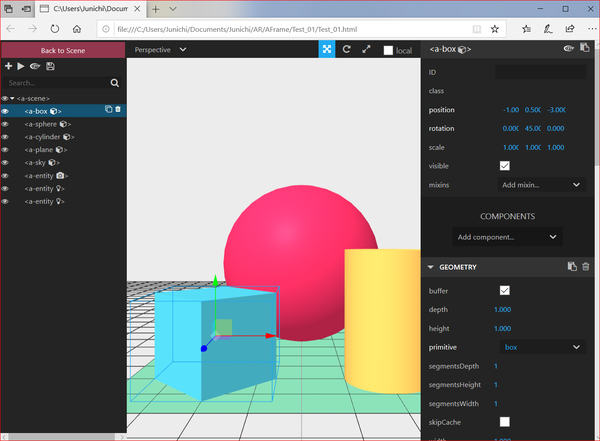Toggle visibility eye for a-sphere
The height and width of the screenshot is (441, 600).
pos(5,124)
